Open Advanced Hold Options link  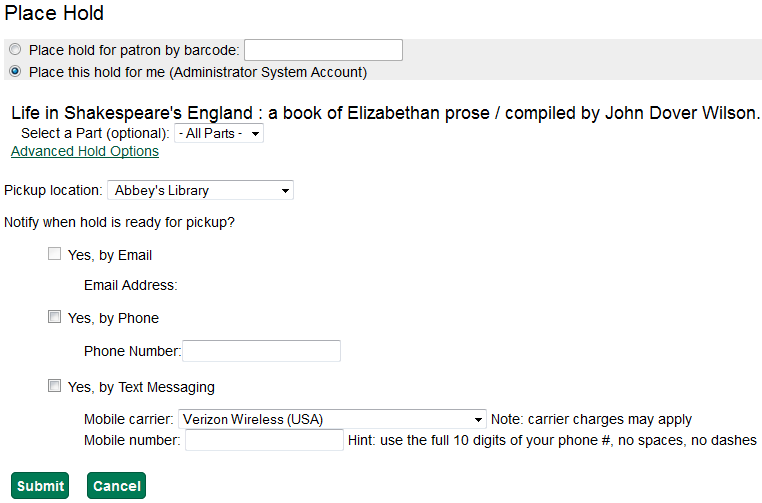tap(85, 151)
